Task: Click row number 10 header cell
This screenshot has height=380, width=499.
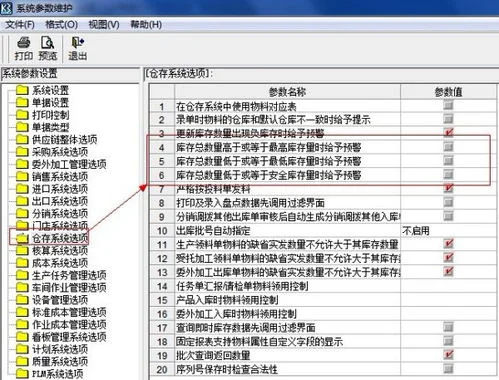Action: [x=162, y=231]
